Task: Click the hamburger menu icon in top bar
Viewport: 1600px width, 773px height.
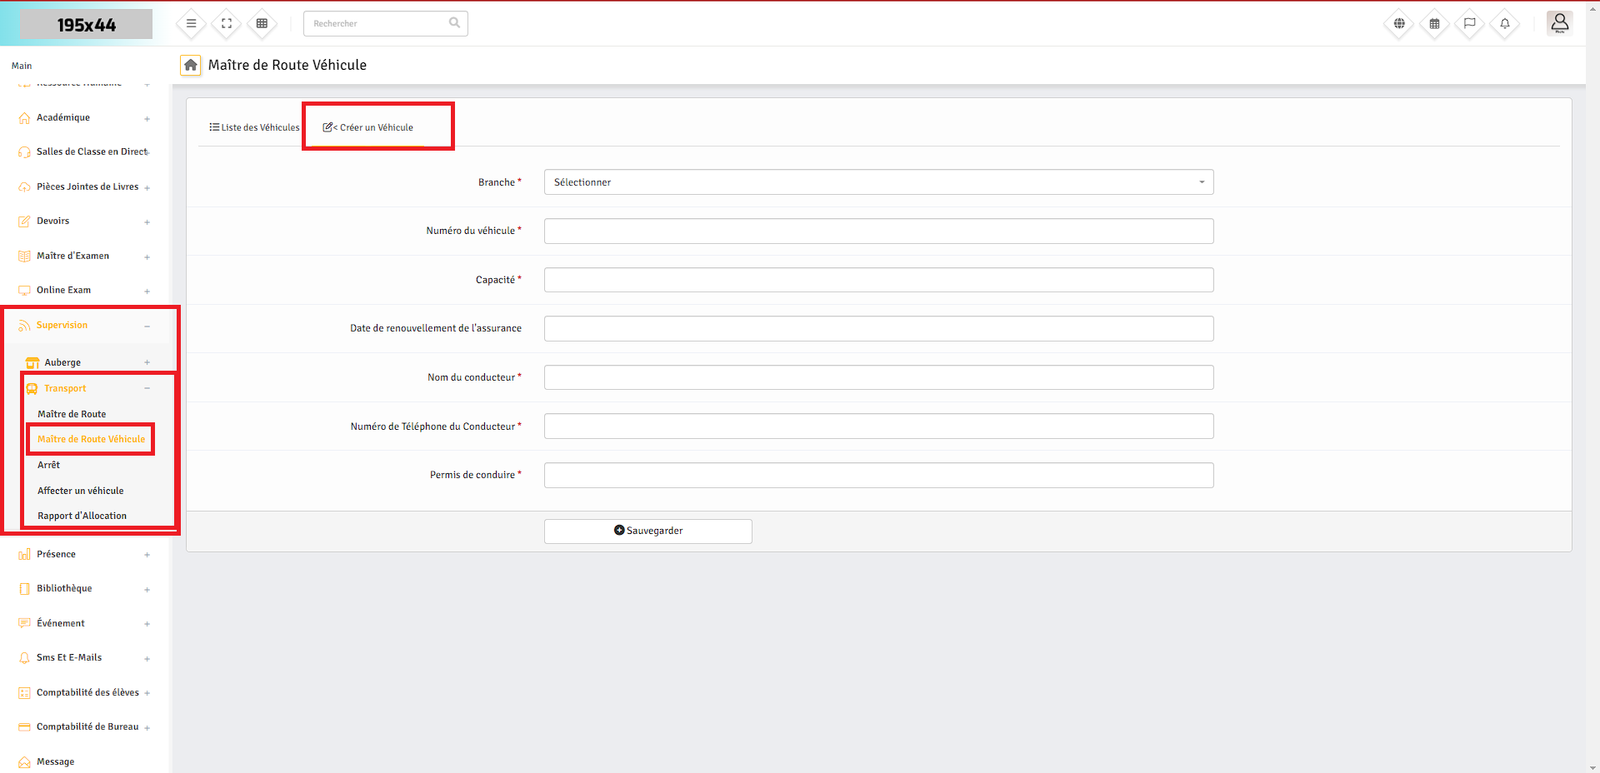Action: click(x=191, y=23)
